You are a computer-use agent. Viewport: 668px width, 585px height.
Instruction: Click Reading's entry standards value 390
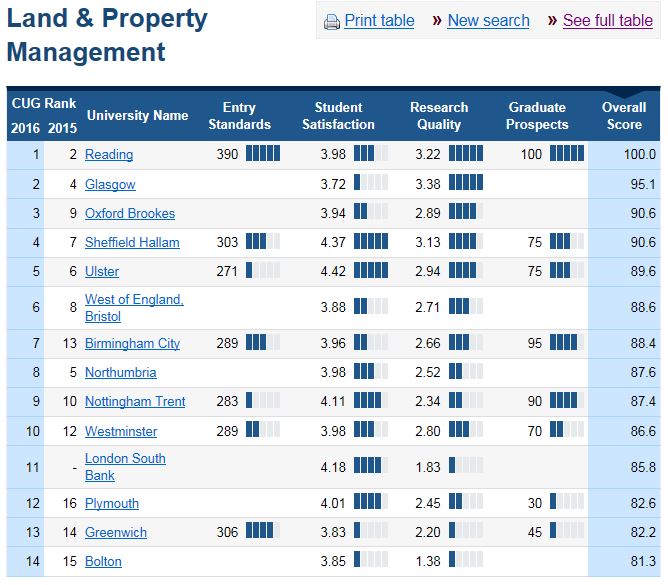click(x=227, y=154)
